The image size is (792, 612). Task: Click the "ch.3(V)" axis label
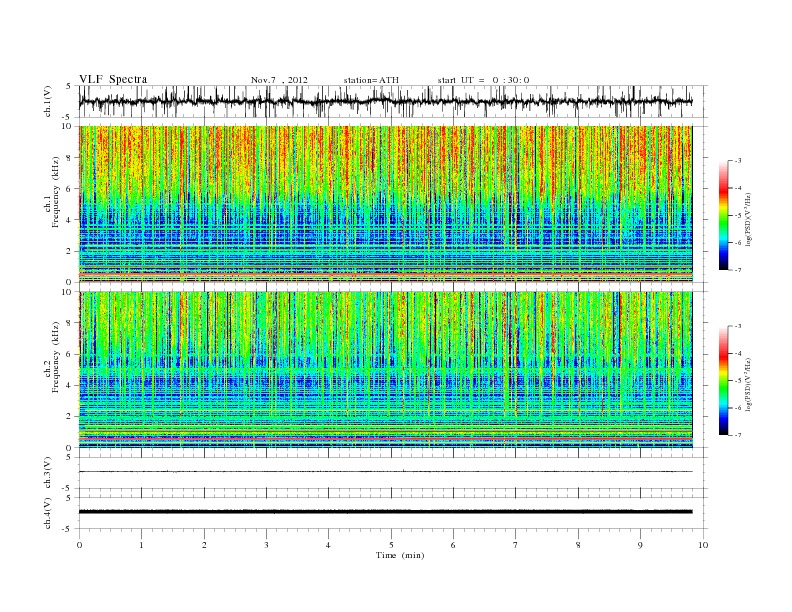click(x=48, y=473)
